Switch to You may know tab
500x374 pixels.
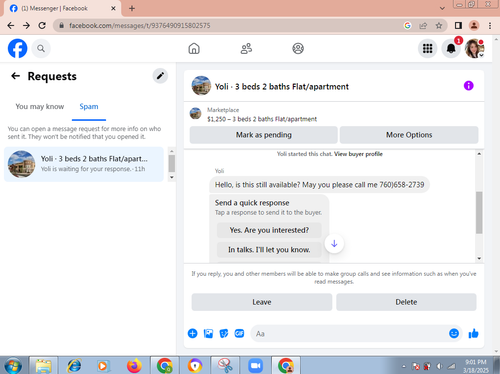40,106
